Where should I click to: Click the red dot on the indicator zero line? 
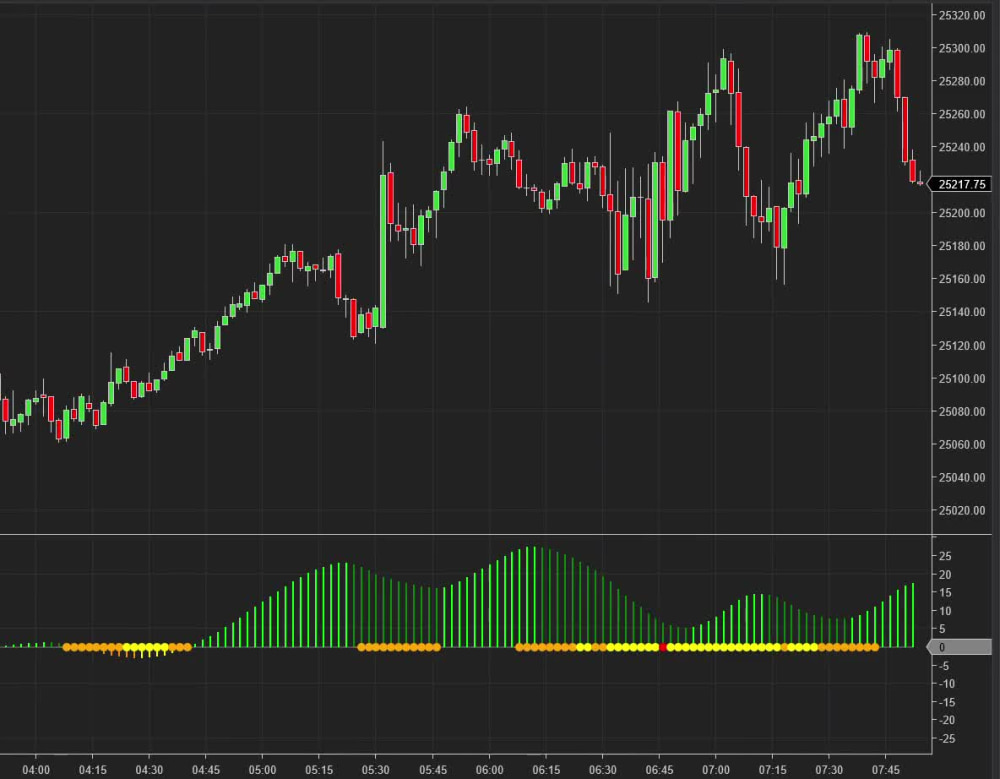click(x=663, y=647)
